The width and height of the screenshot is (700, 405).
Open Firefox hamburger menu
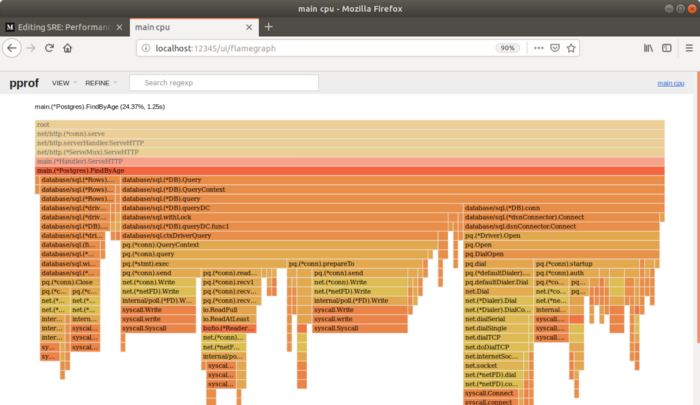point(689,48)
